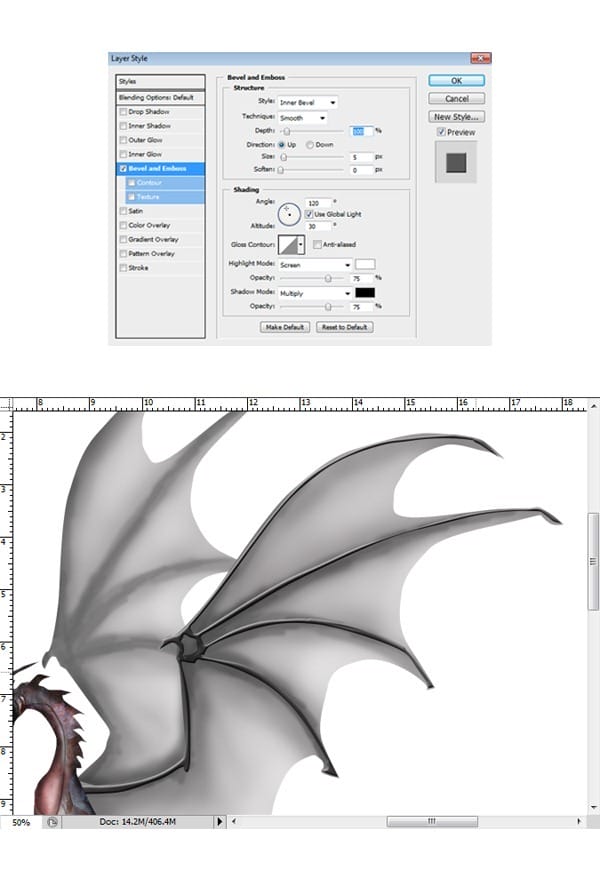Click the New Style... button
The image size is (600, 878).
coord(456,117)
